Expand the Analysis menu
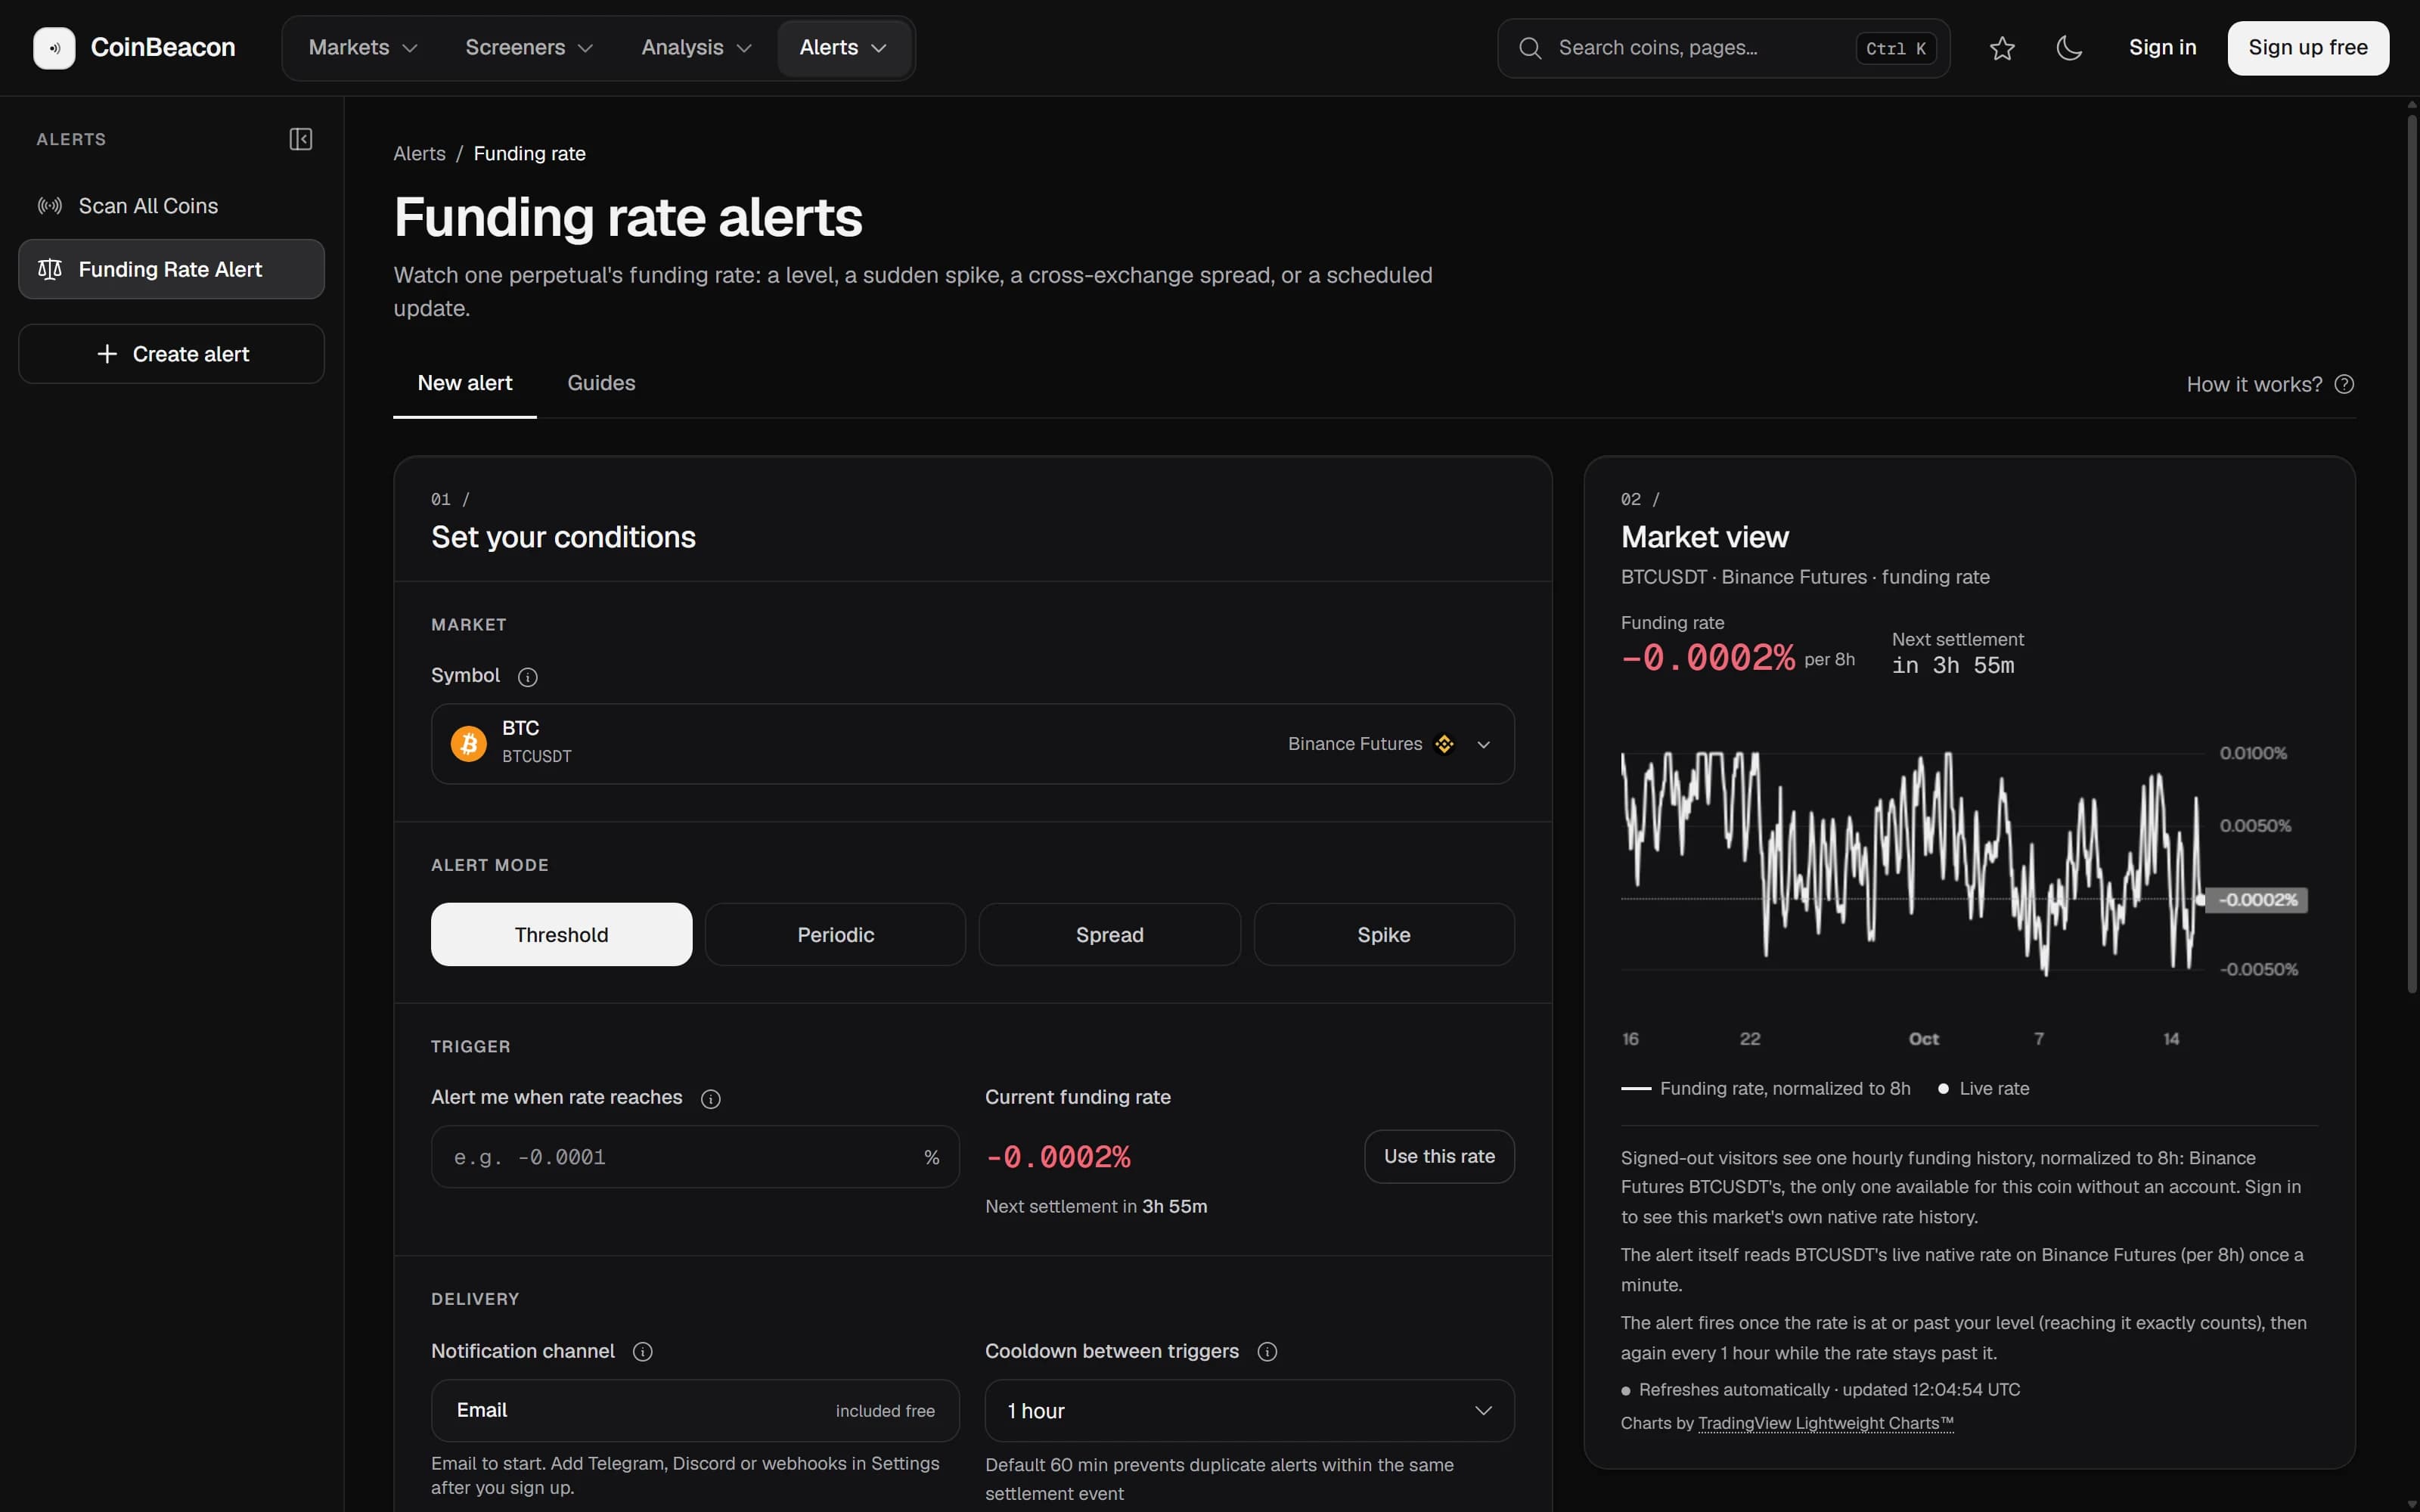Viewport: 2420px width, 1512px height. tap(696, 48)
